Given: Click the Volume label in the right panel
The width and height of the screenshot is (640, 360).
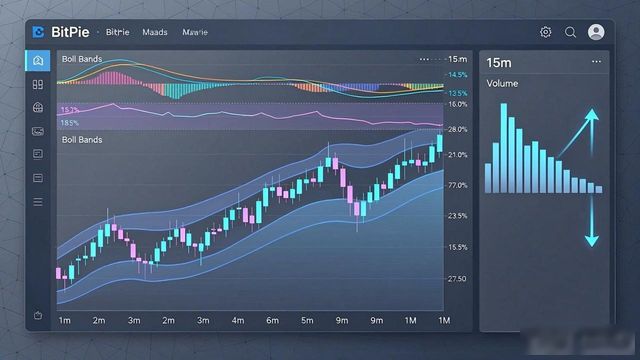Looking at the screenshot, I should [x=502, y=84].
